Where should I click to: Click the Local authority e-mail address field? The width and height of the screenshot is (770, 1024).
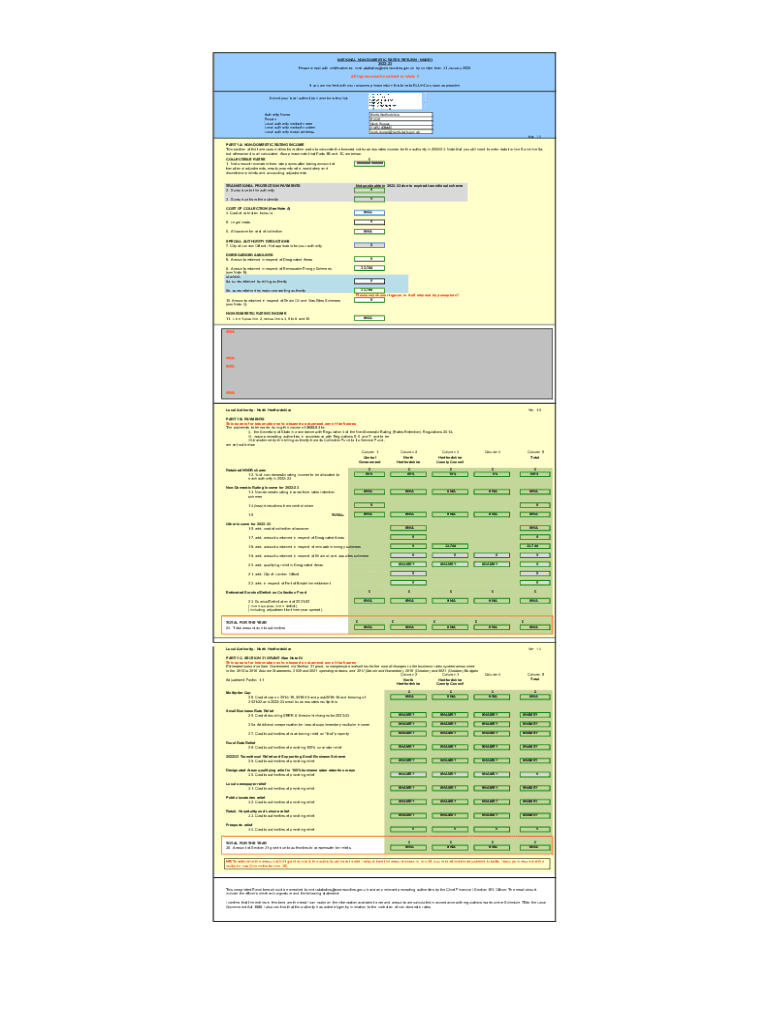click(x=403, y=132)
